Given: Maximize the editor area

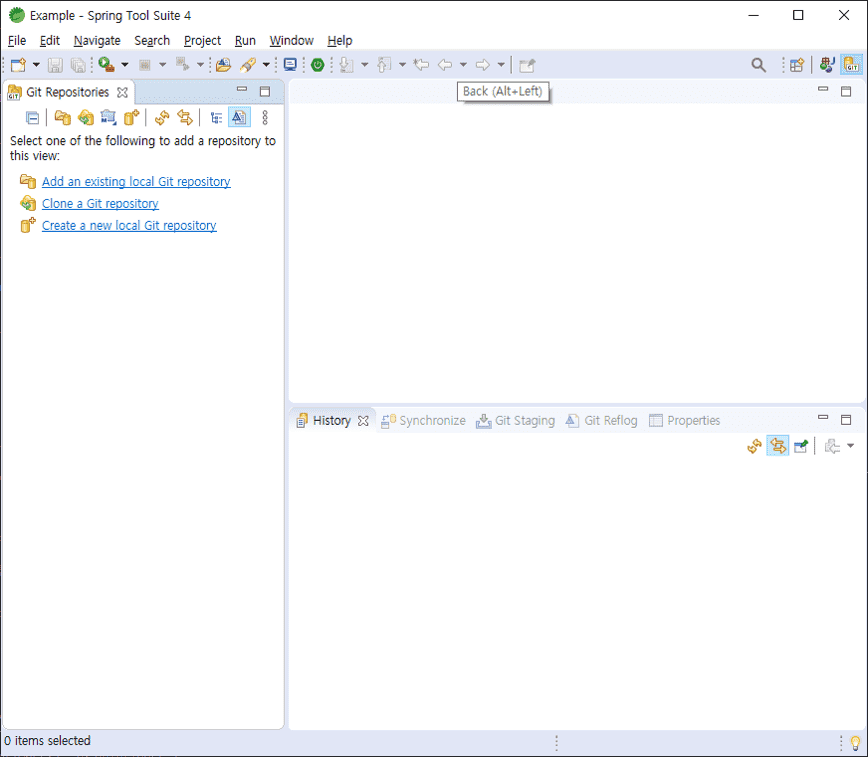Looking at the screenshot, I should tap(846, 91).
